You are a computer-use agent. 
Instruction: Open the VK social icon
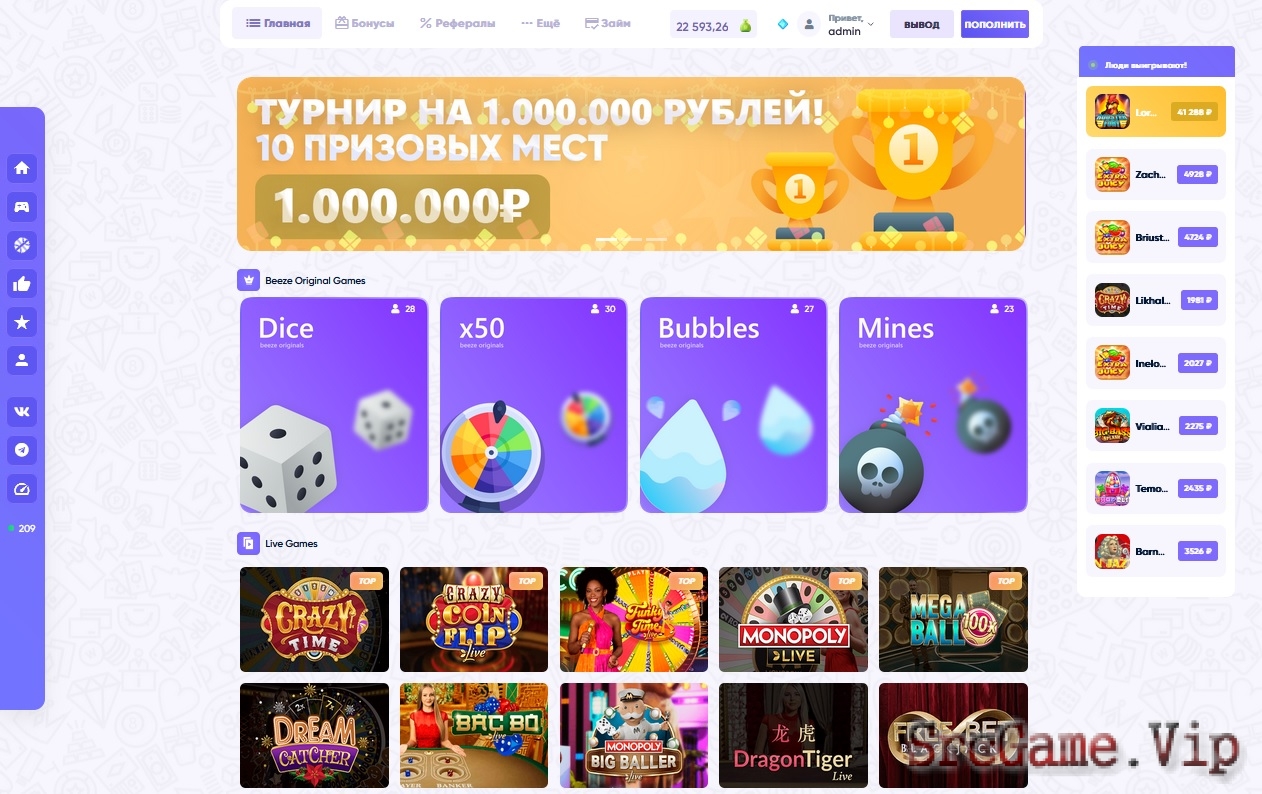pos(22,411)
